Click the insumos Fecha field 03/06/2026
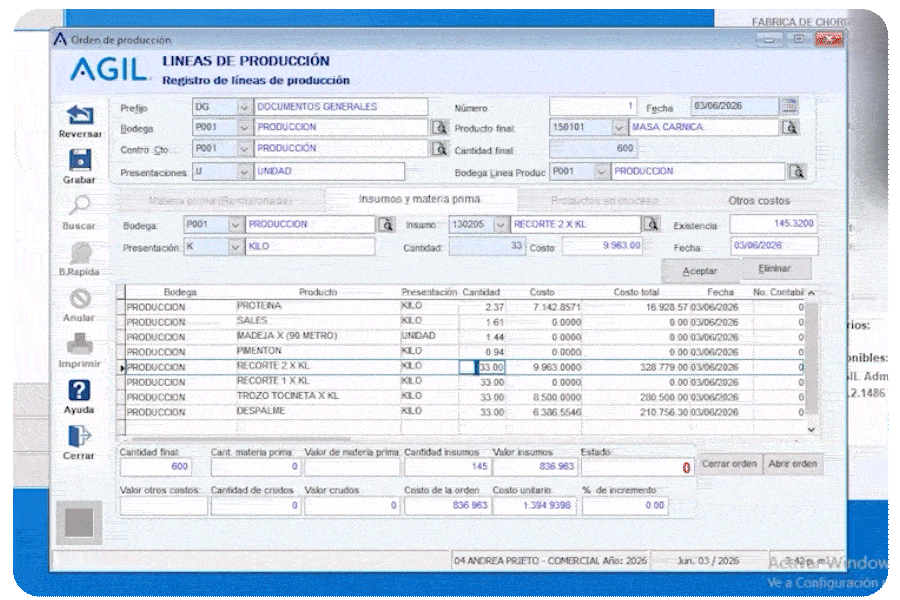Image resolution: width=900 pixels, height=600 pixels. (774, 246)
